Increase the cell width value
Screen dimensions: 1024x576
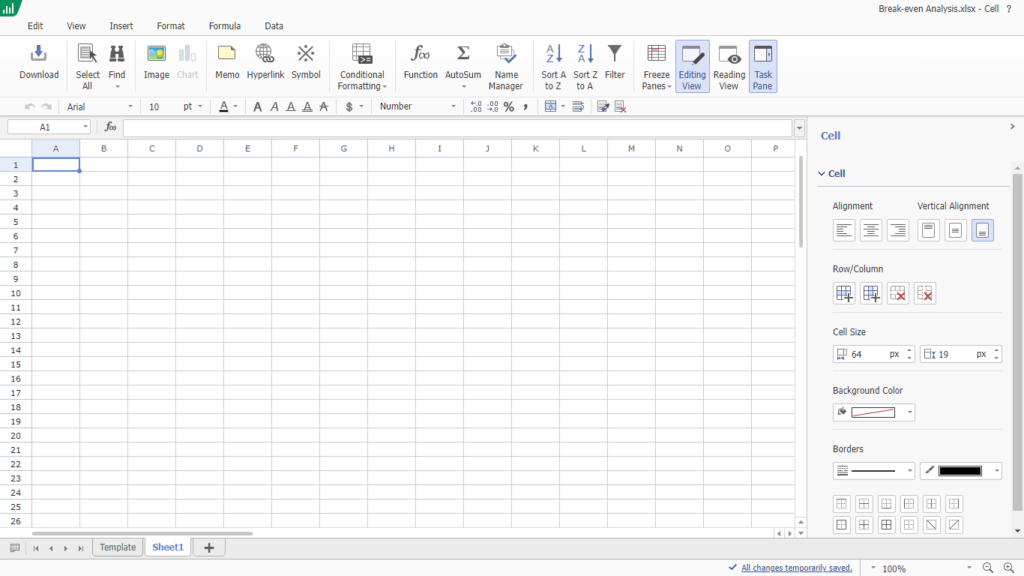pos(909,351)
